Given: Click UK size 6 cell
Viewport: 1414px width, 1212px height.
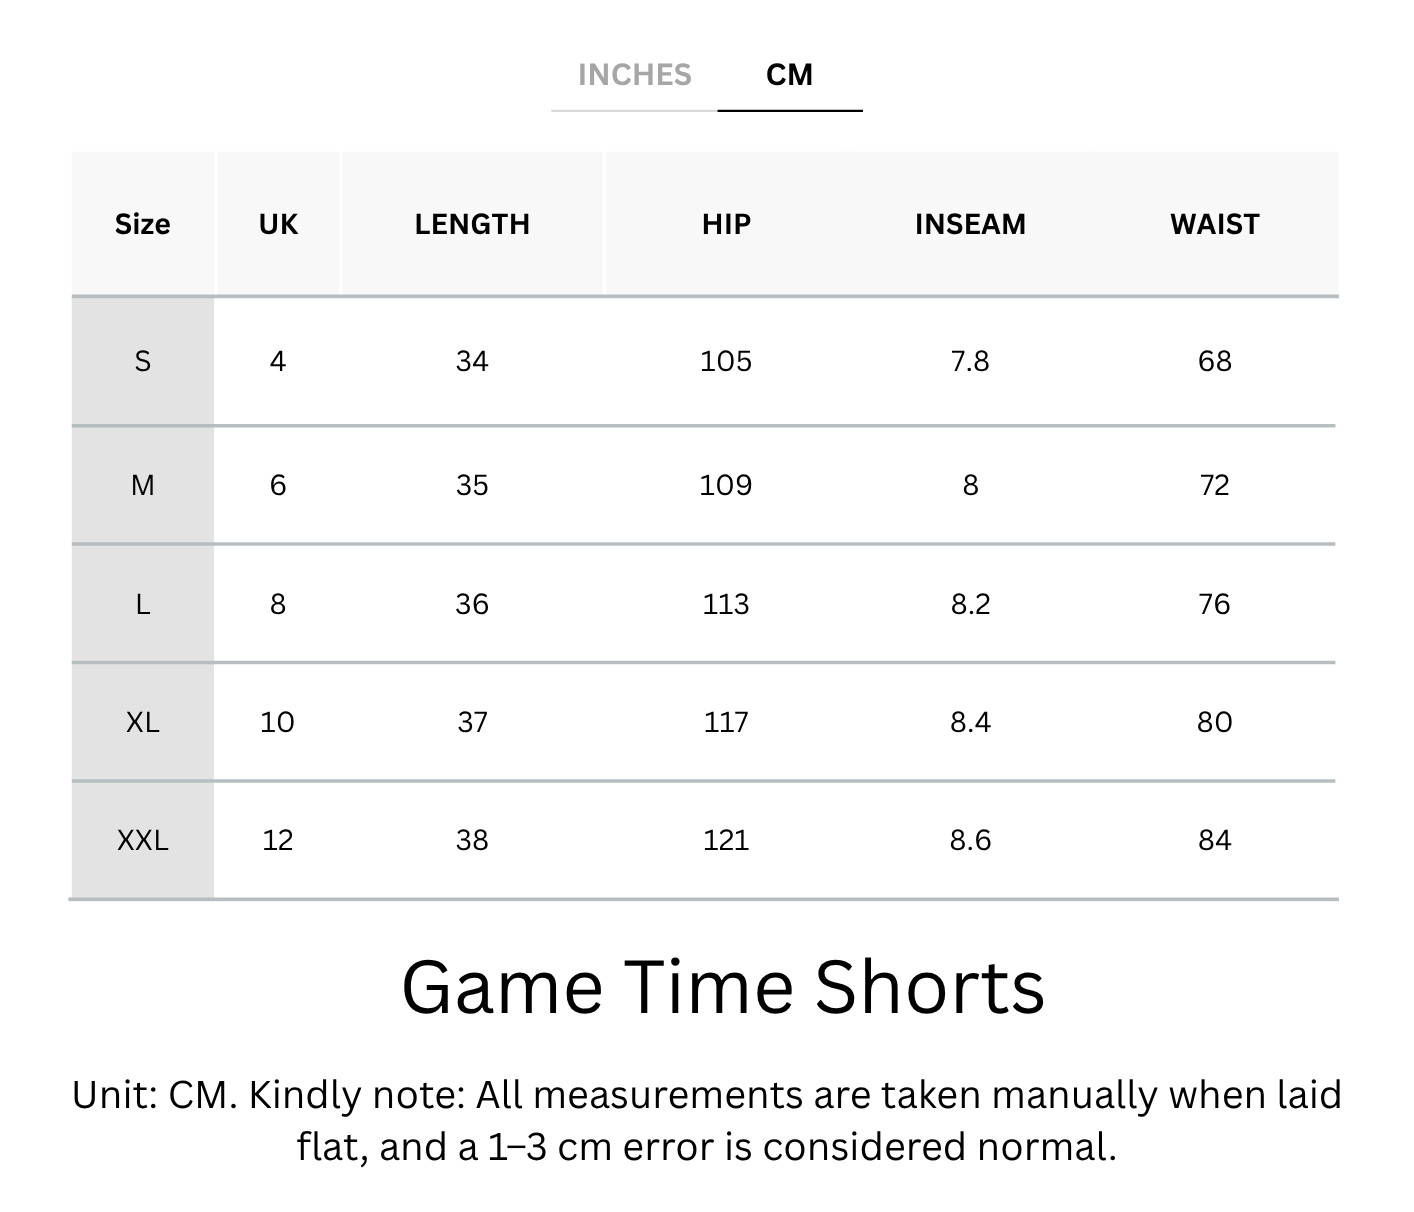Looking at the screenshot, I should (x=278, y=485).
